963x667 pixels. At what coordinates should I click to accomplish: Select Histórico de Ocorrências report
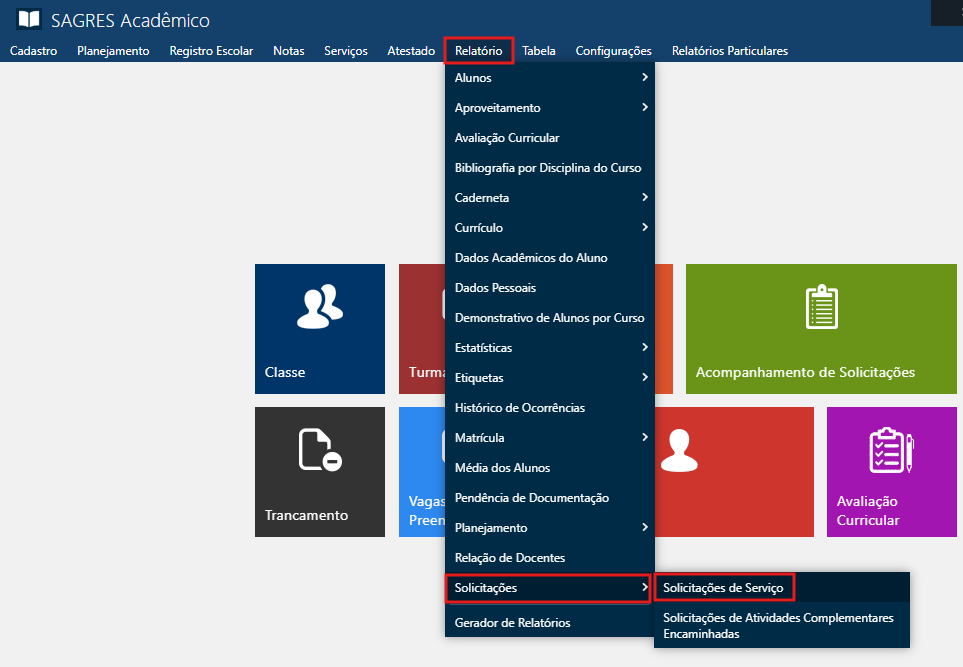coord(519,408)
